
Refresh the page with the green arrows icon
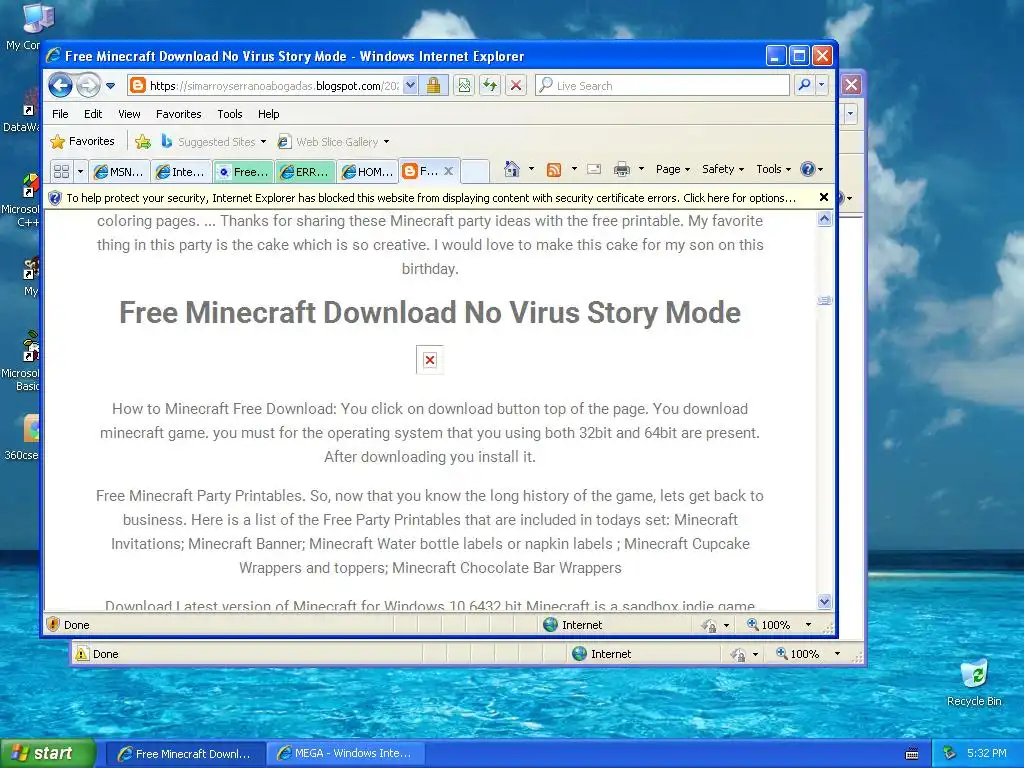490,86
